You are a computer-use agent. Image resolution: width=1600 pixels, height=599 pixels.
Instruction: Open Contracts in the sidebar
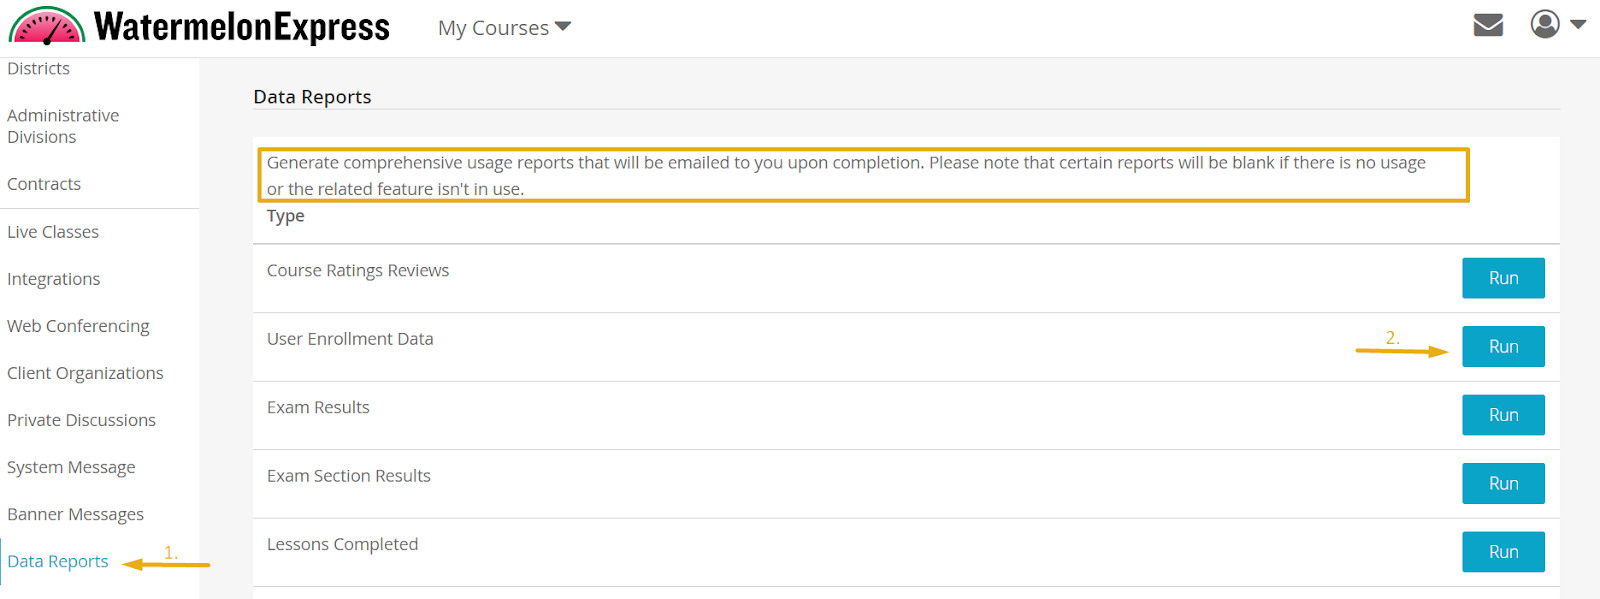(44, 184)
